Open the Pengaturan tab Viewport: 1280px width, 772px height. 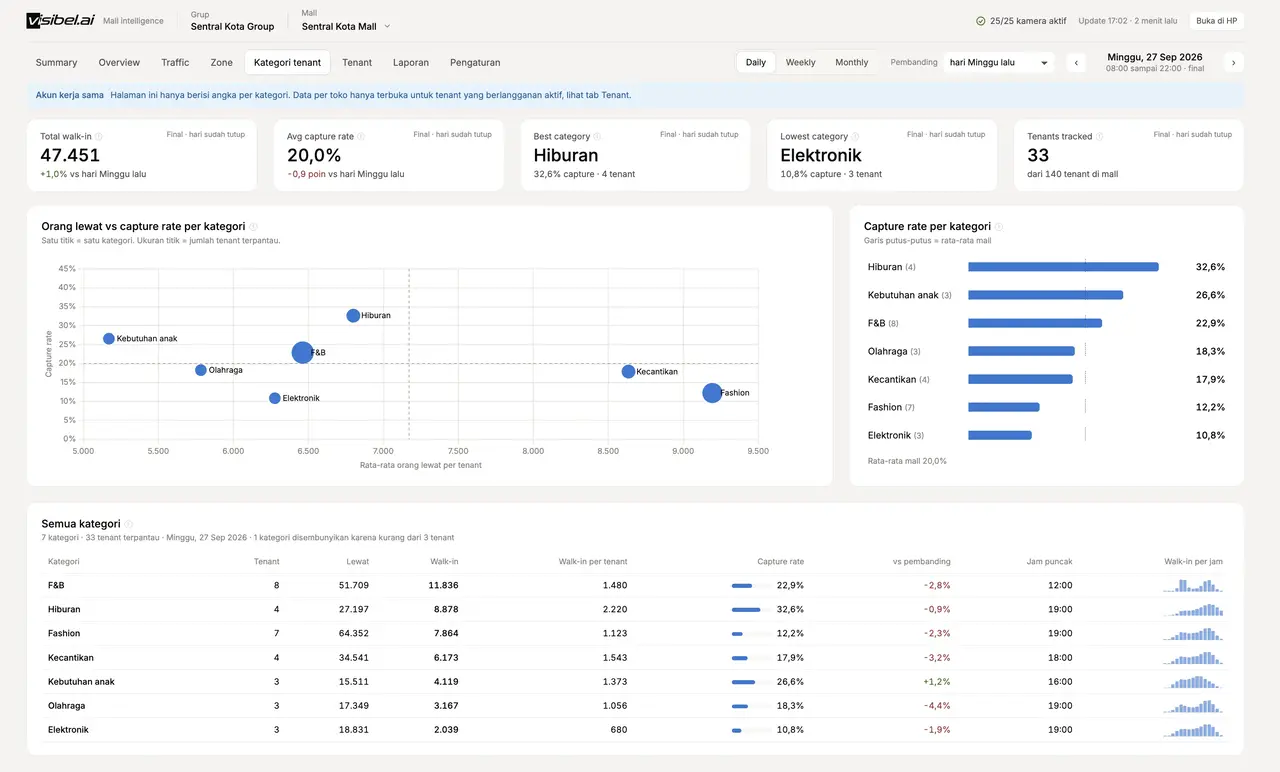(x=475, y=62)
